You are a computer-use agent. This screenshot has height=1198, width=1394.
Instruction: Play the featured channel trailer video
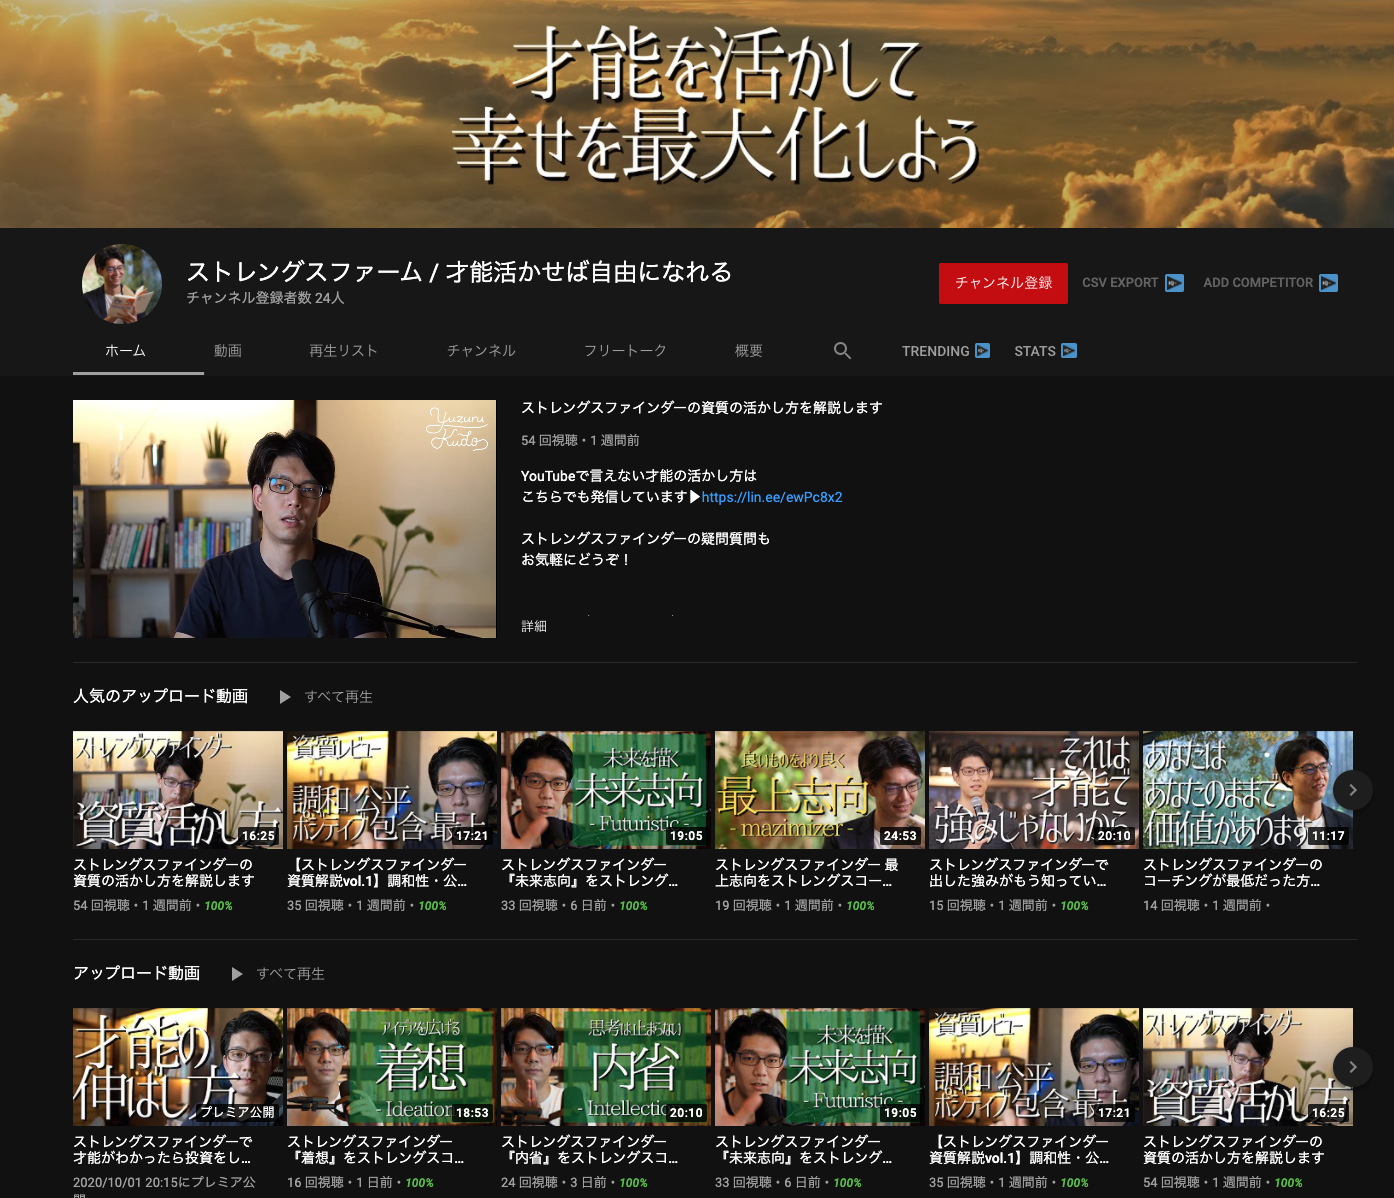click(x=284, y=519)
